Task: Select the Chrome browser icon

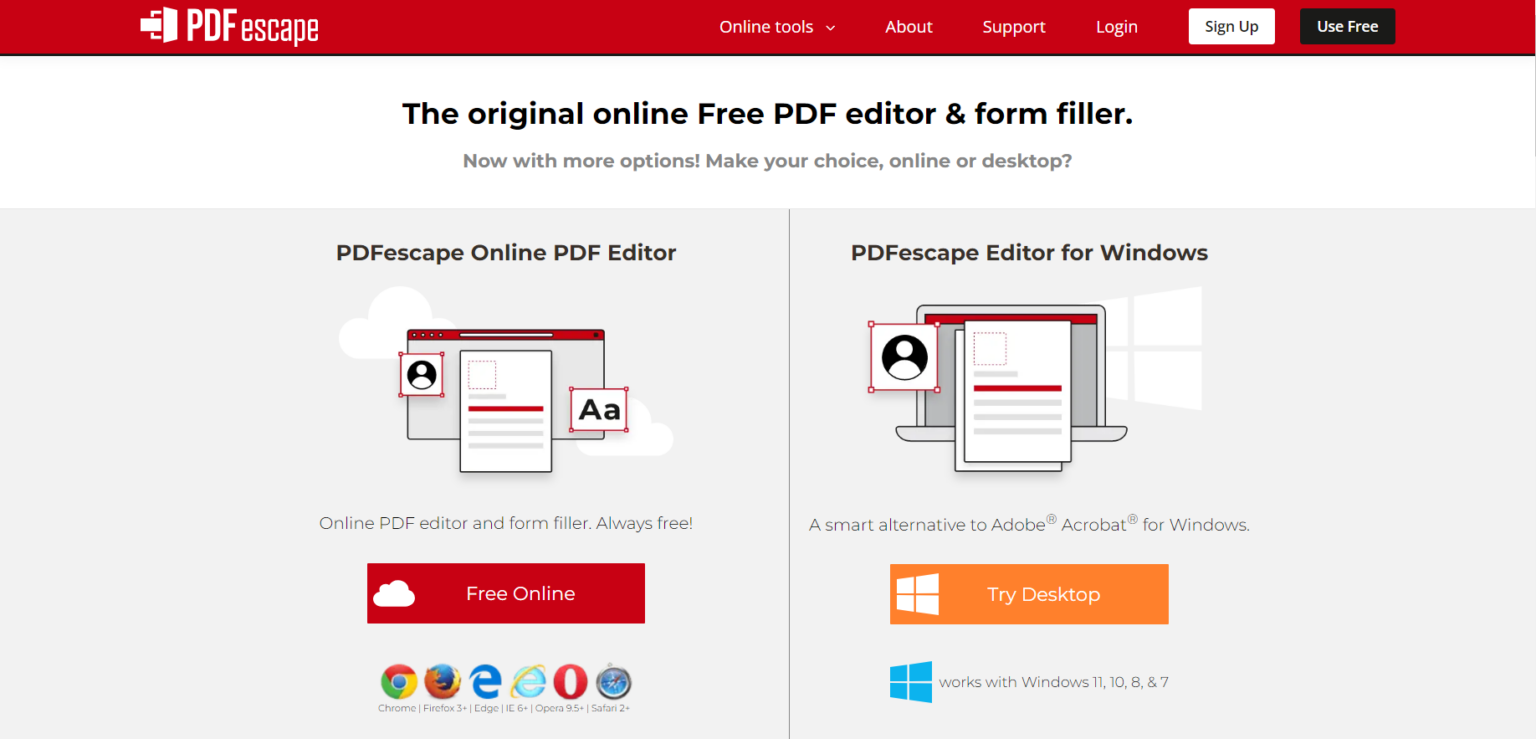Action: tap(399, 681)
